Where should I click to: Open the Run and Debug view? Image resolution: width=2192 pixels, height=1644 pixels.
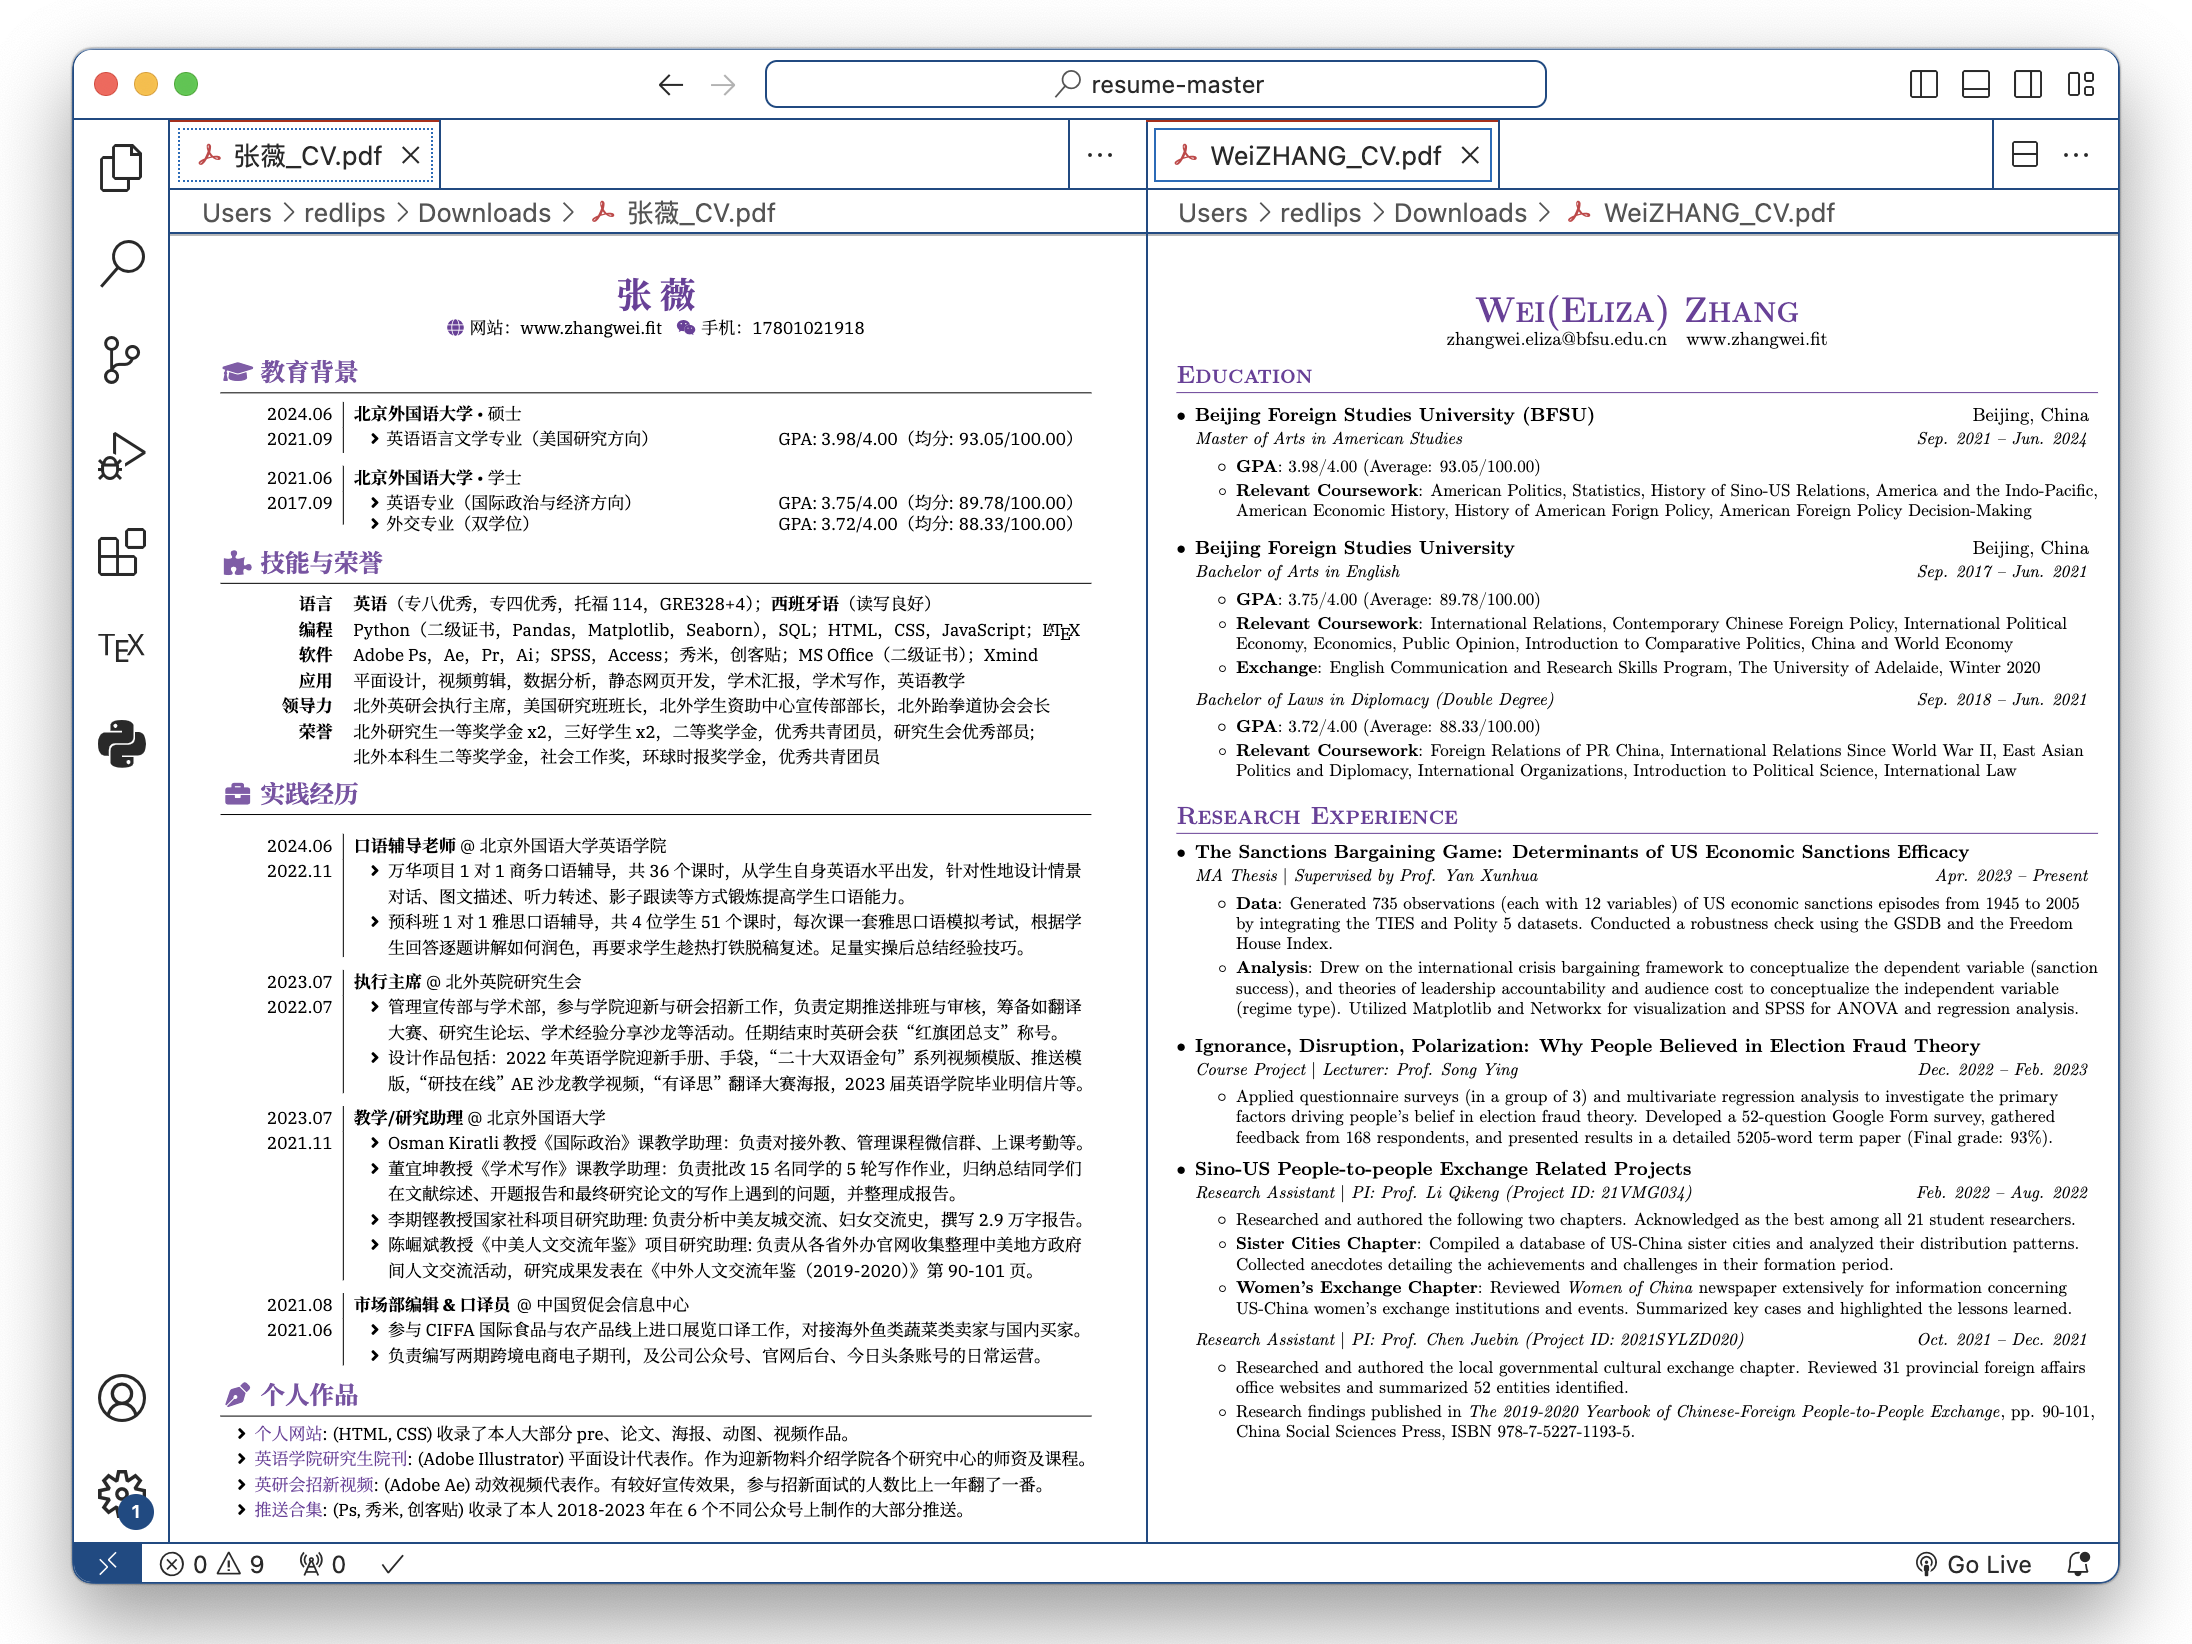[x=121, y=456]
